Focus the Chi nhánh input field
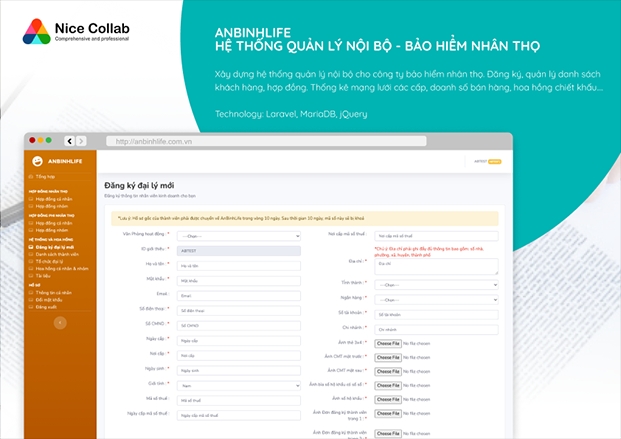 436,330
